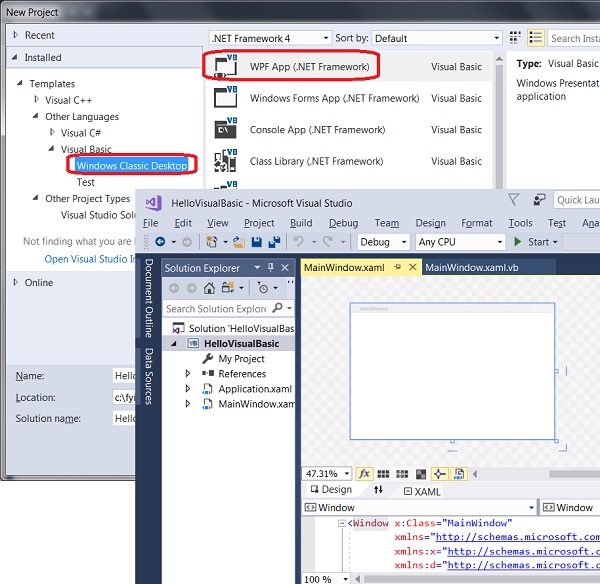
Task: Open the 47.31% designer zoom dropdown
Action: pos(347,474)
